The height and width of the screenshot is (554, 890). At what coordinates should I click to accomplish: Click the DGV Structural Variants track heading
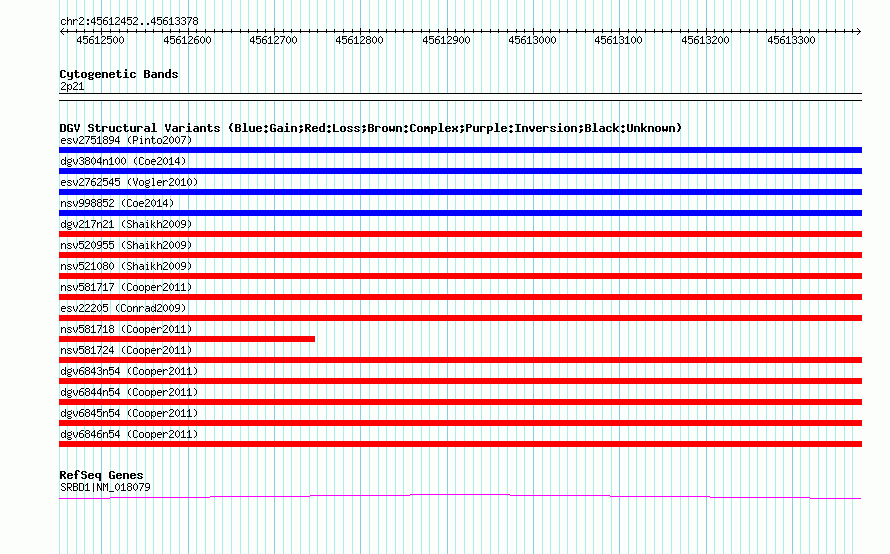pos(370,128)
